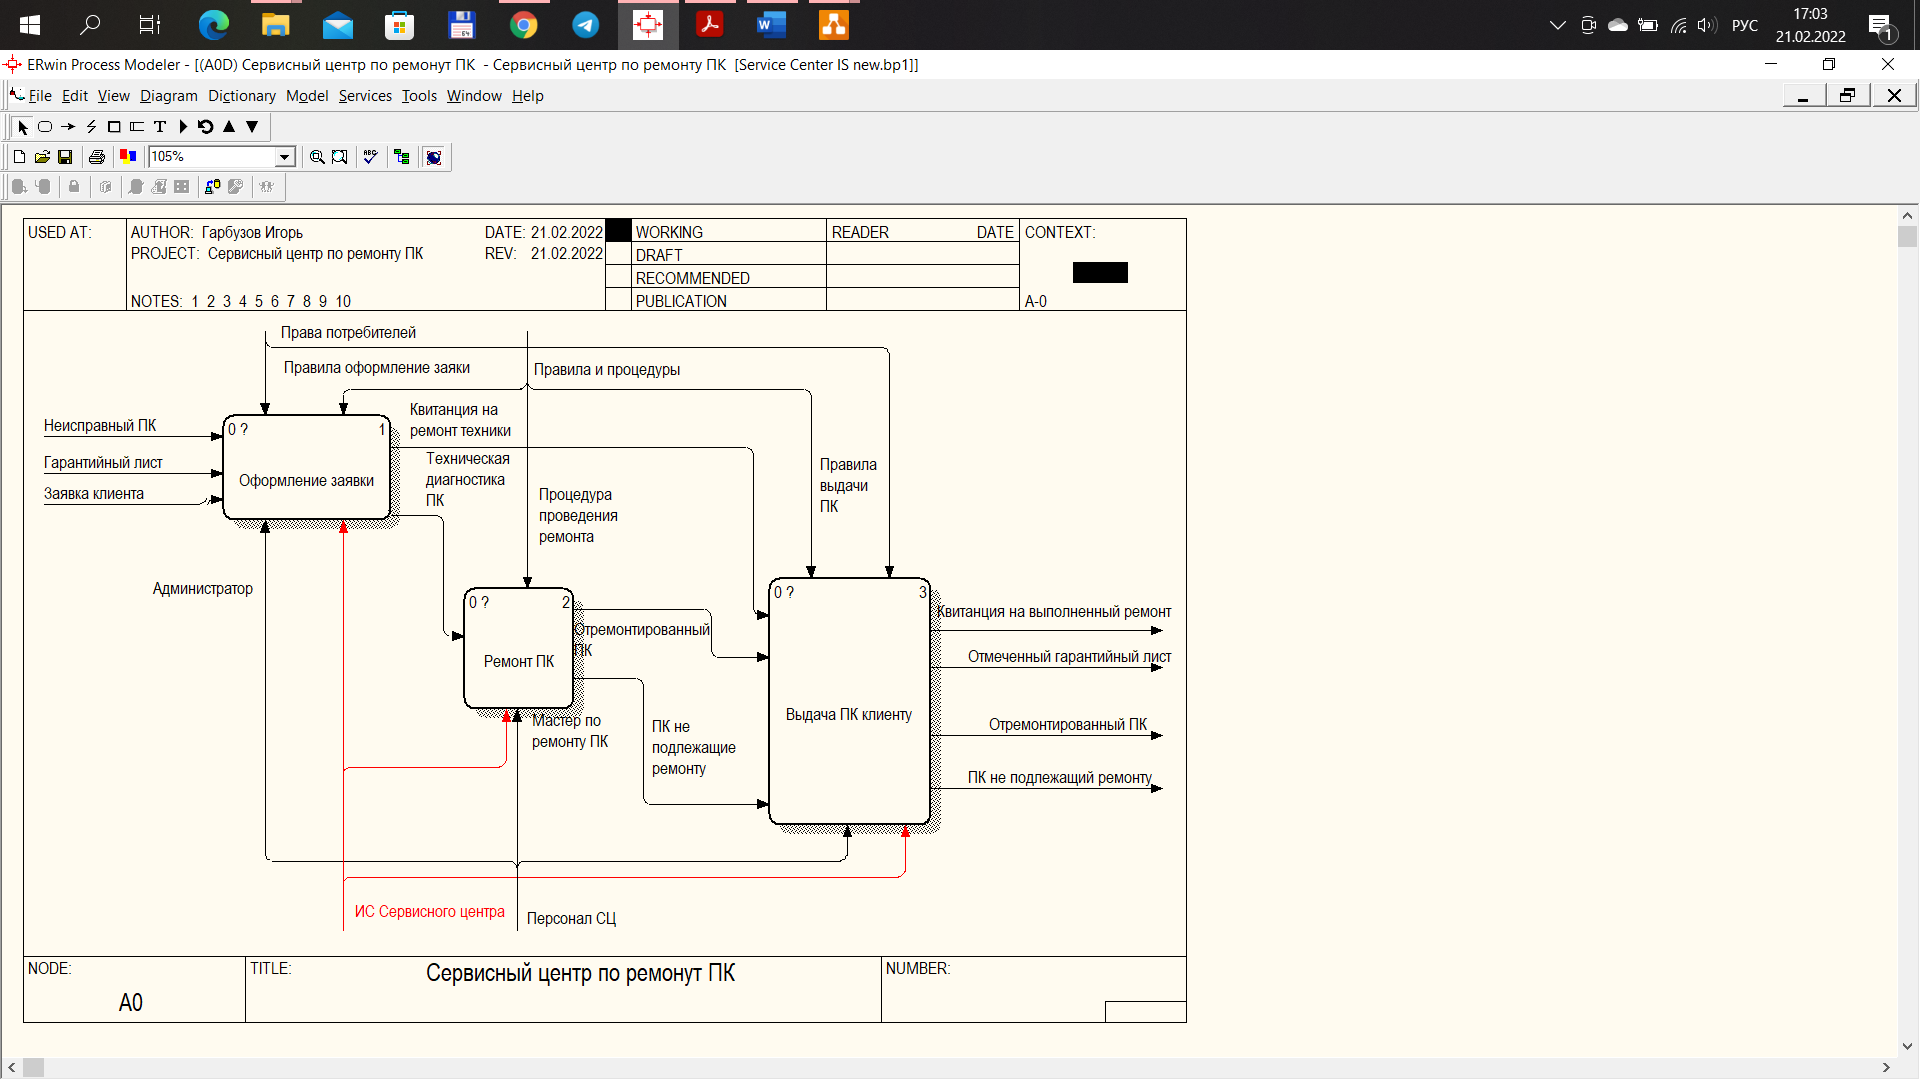
Task: Print the diagram
Action: click(x=97, y=157)
